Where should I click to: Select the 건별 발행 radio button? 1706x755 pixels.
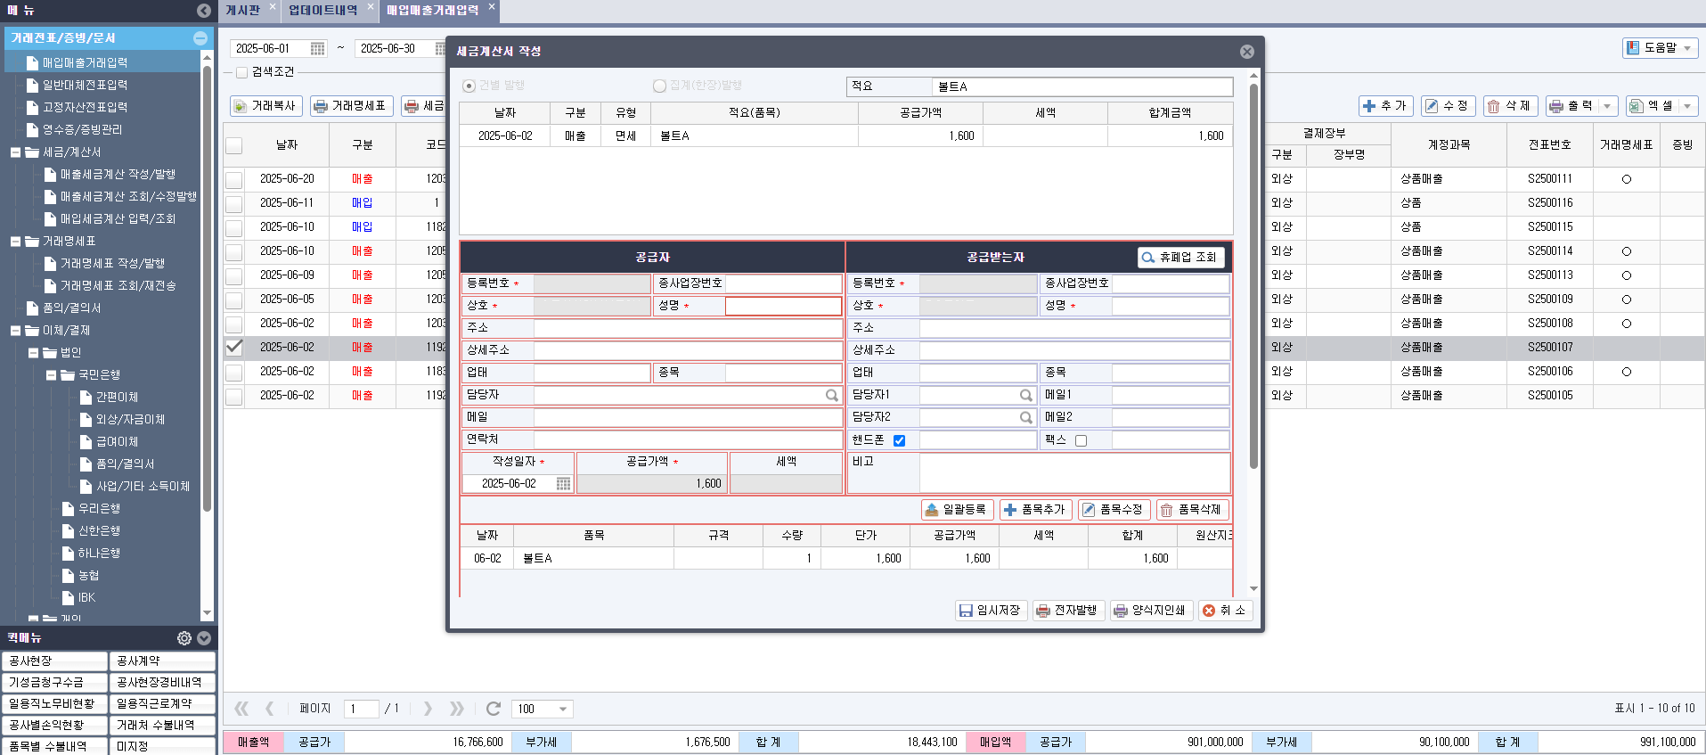[469, 86]
